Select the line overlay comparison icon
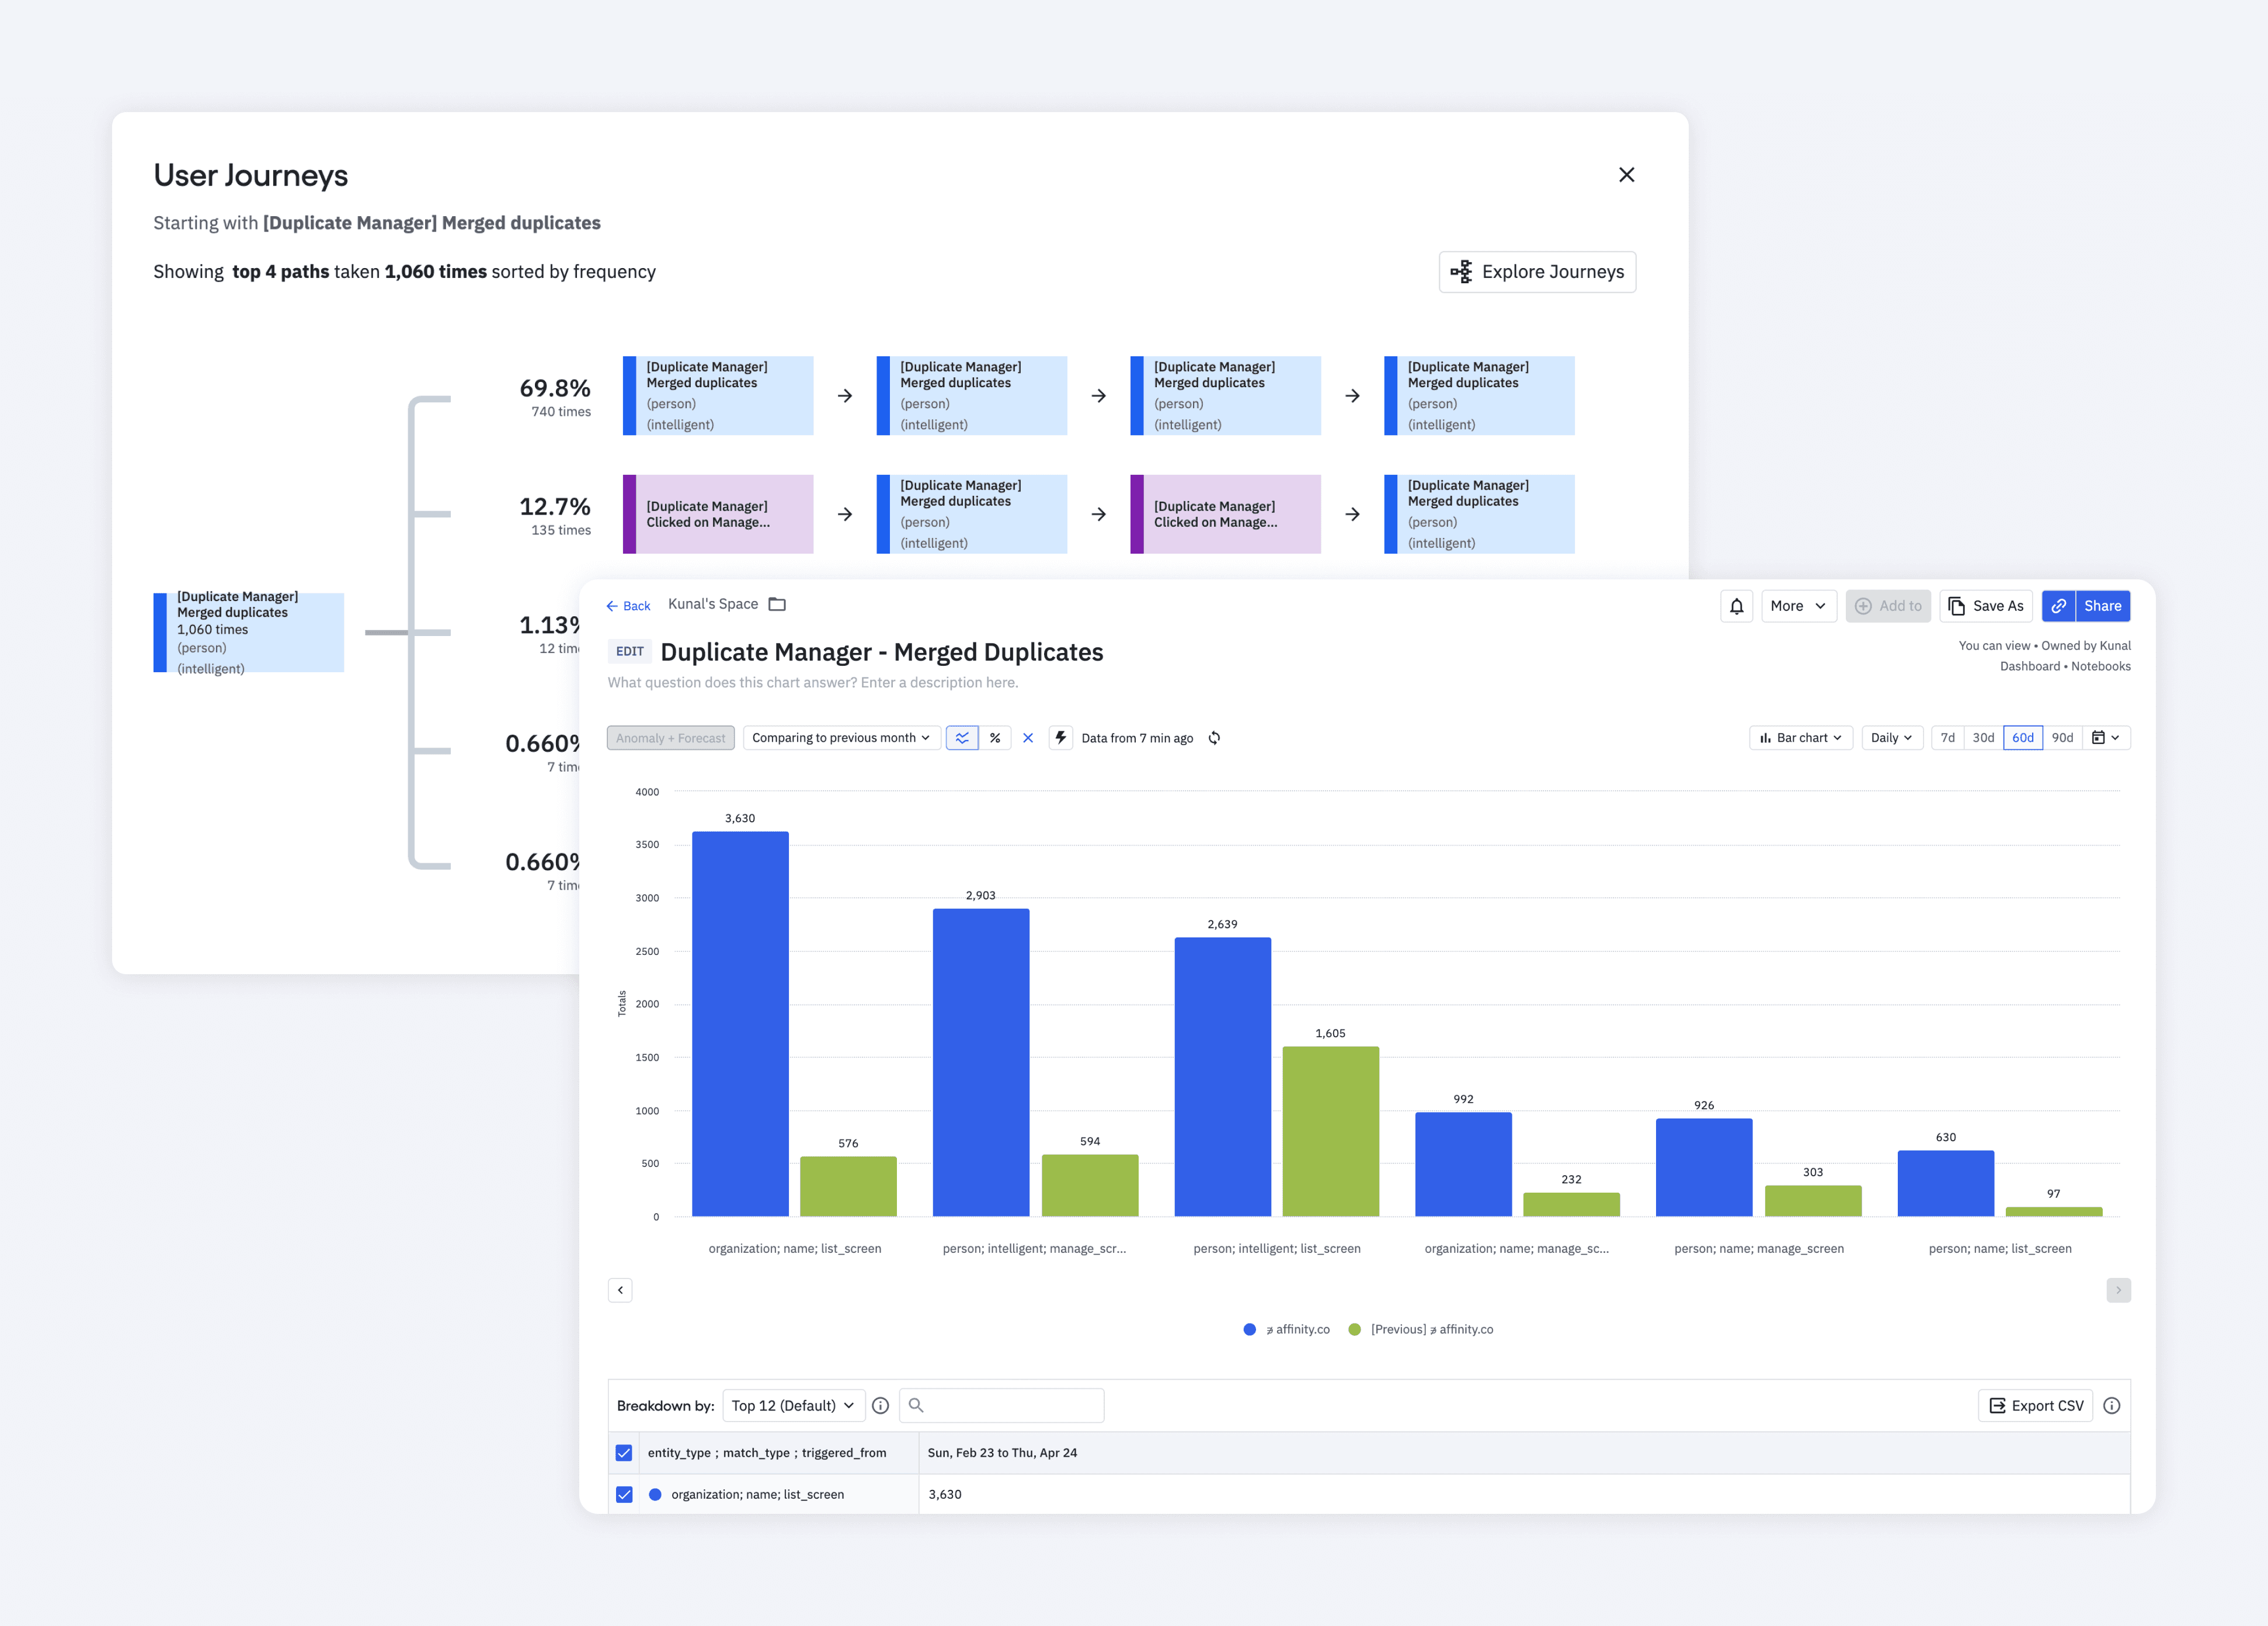Viewport: 2268px width, 1626px height. point(962,738)
